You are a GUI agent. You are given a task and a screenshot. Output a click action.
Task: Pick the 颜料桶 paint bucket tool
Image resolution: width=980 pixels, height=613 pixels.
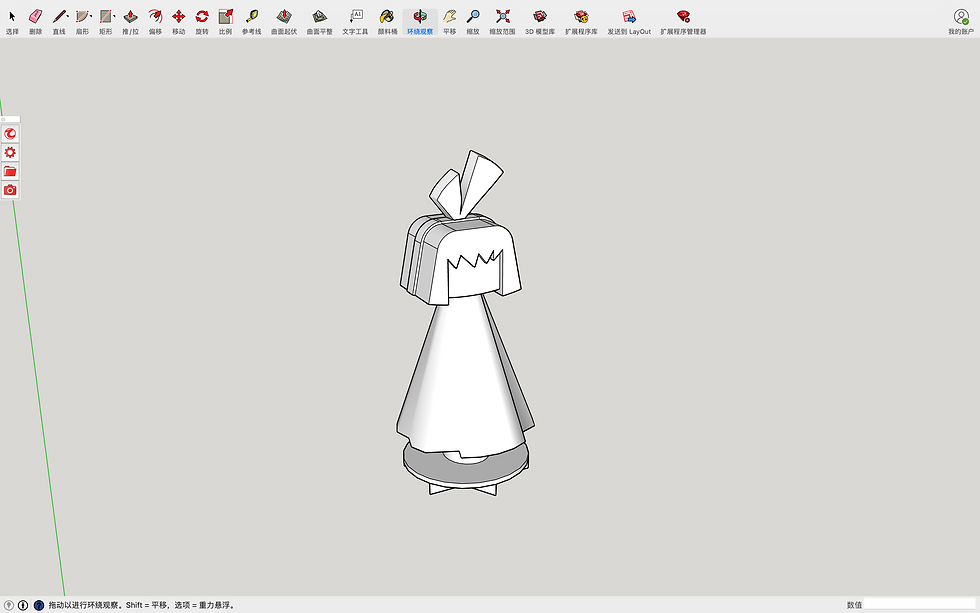(x=387, y=17)
